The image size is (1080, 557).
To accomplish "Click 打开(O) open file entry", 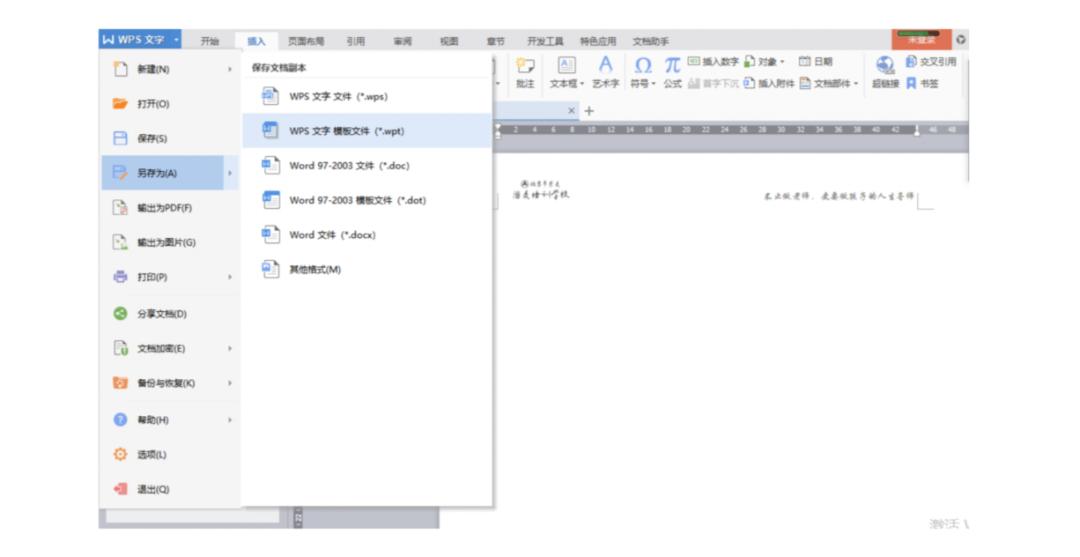I will tap(169, 104).
